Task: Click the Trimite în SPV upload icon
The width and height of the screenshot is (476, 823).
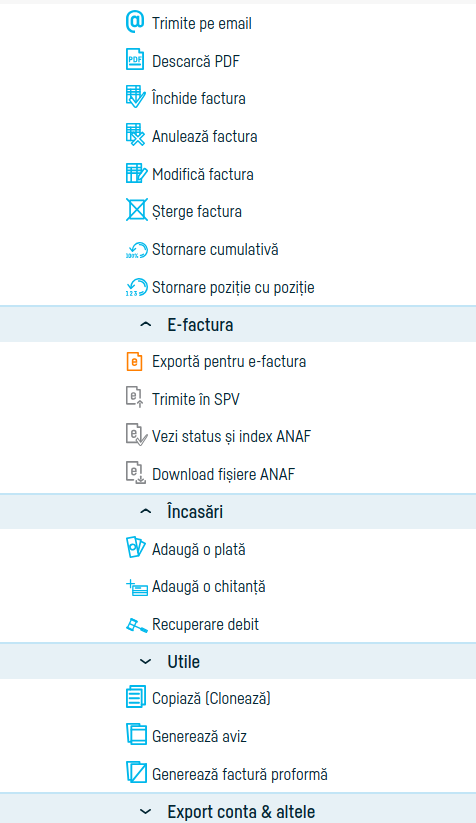Action: (x=135, y=397)
